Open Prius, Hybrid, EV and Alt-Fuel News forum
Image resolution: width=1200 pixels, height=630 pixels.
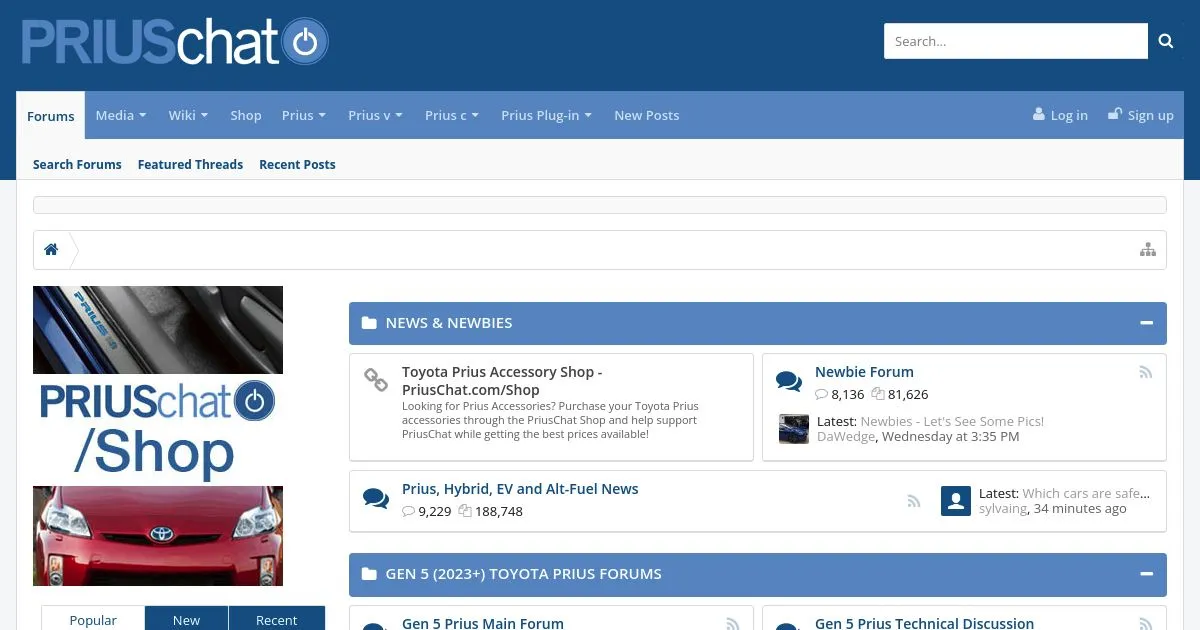(520, 489)
